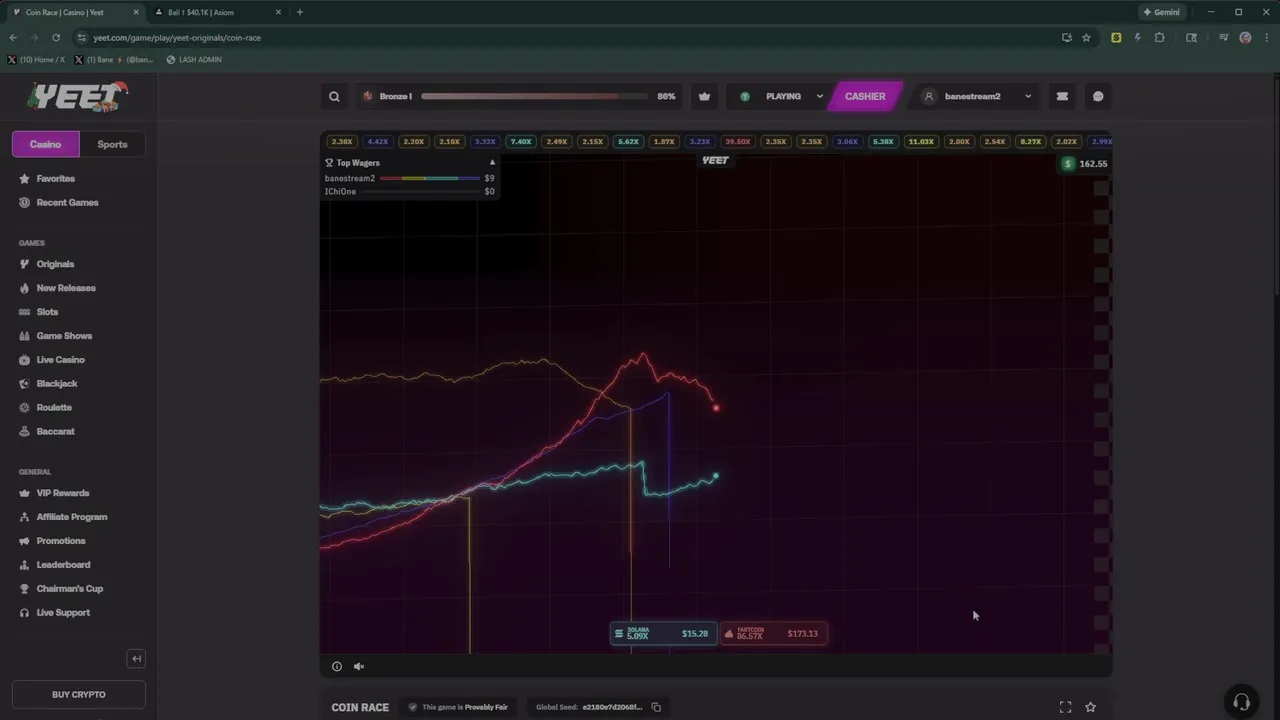Enter fullscreen mode for Coin Race
Viewport: 1280px width, 720px height.
tap(1065, 707)
